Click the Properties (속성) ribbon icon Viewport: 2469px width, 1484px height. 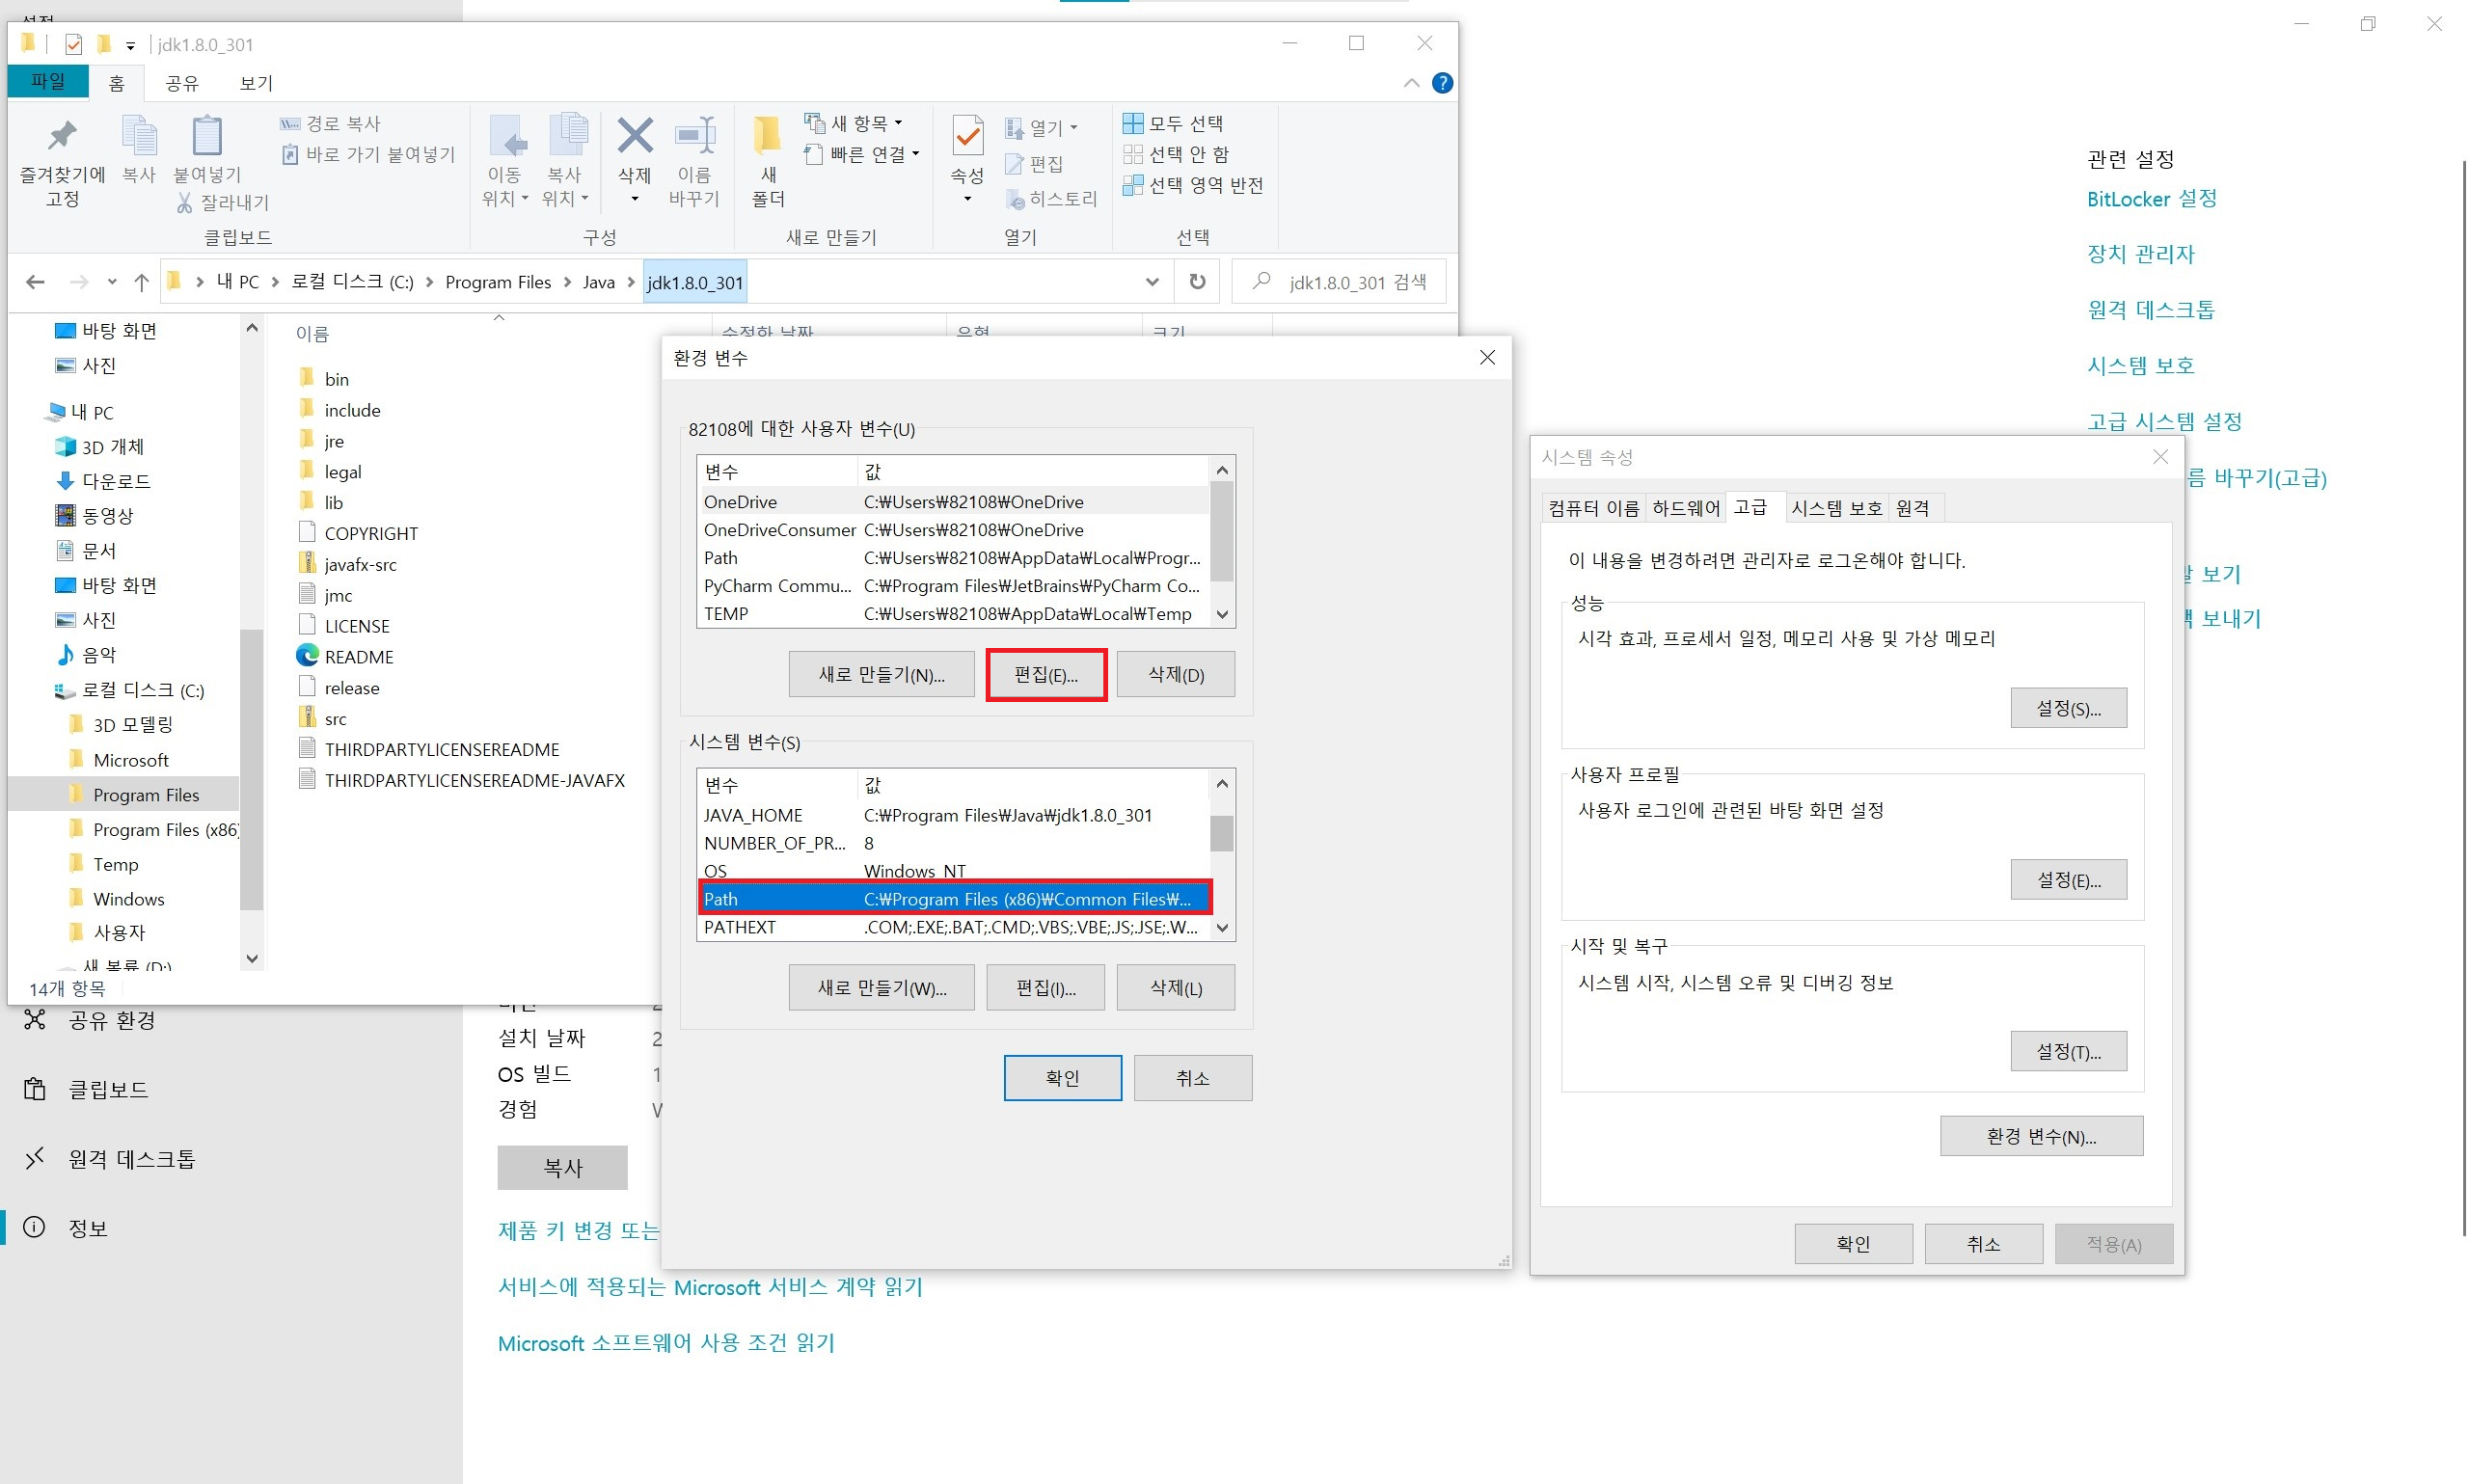pyautogui.click(x=966, y=137)
